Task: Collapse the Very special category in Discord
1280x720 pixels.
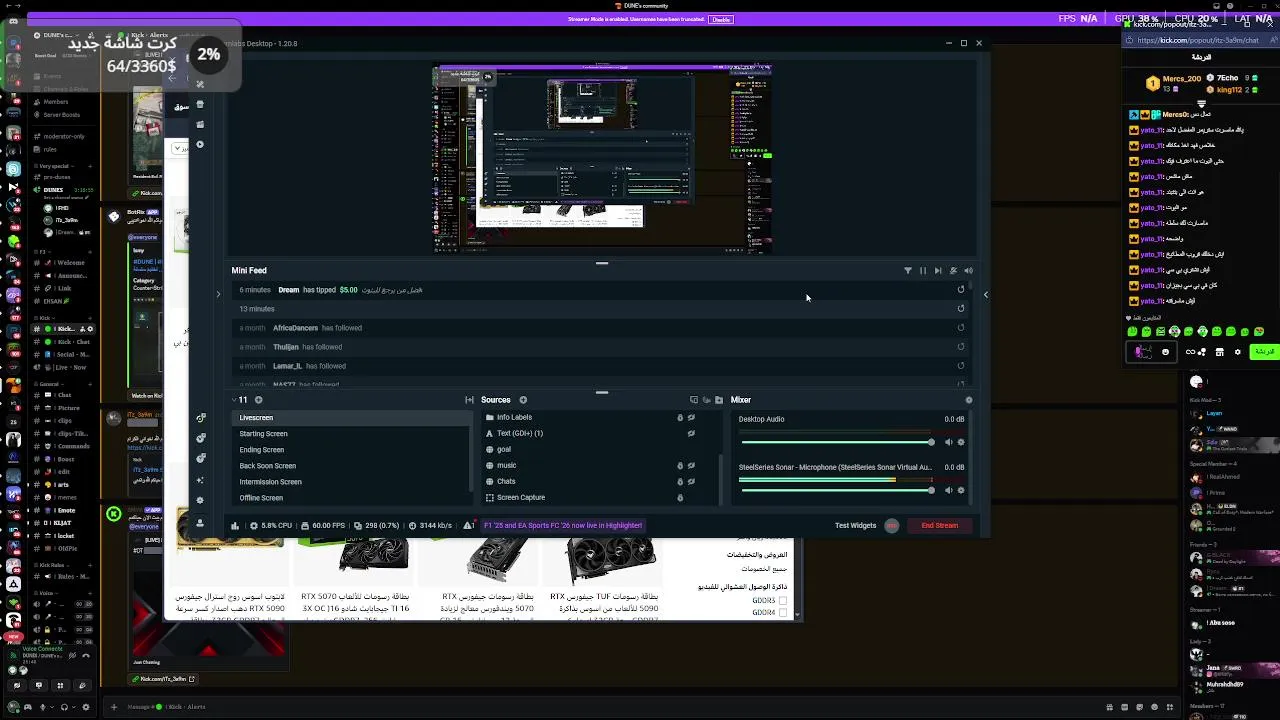Action: pyautogui.click(x=54, y=166)
